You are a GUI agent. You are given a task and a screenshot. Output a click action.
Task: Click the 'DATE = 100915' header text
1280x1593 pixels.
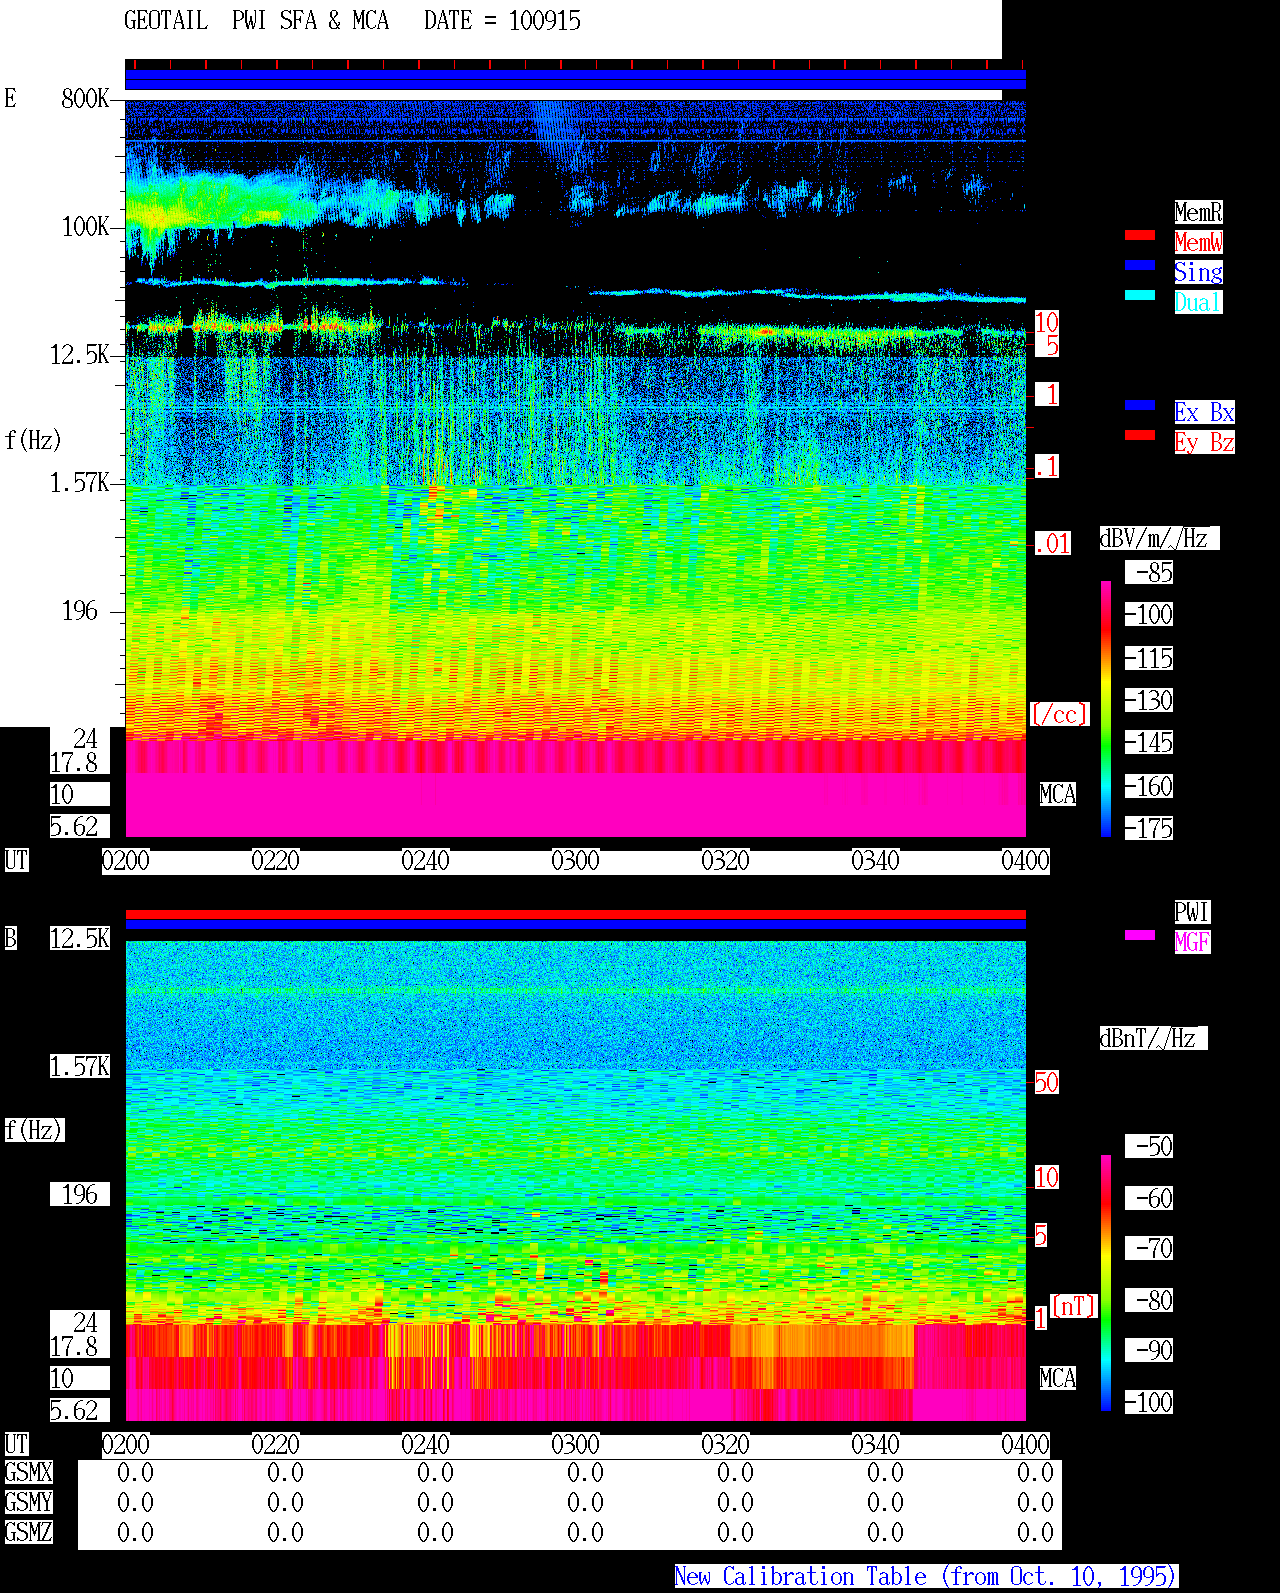coord(502,20)
